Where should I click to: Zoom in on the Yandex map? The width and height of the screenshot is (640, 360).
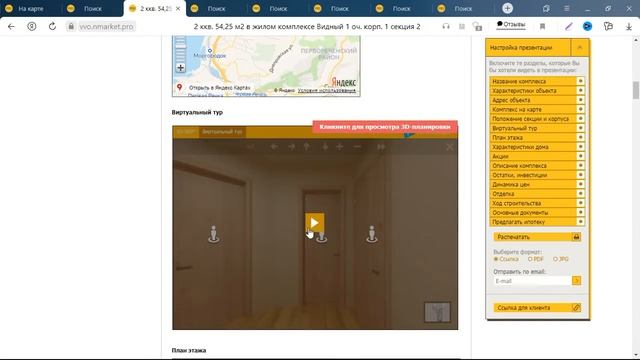(x=180, y=68)
